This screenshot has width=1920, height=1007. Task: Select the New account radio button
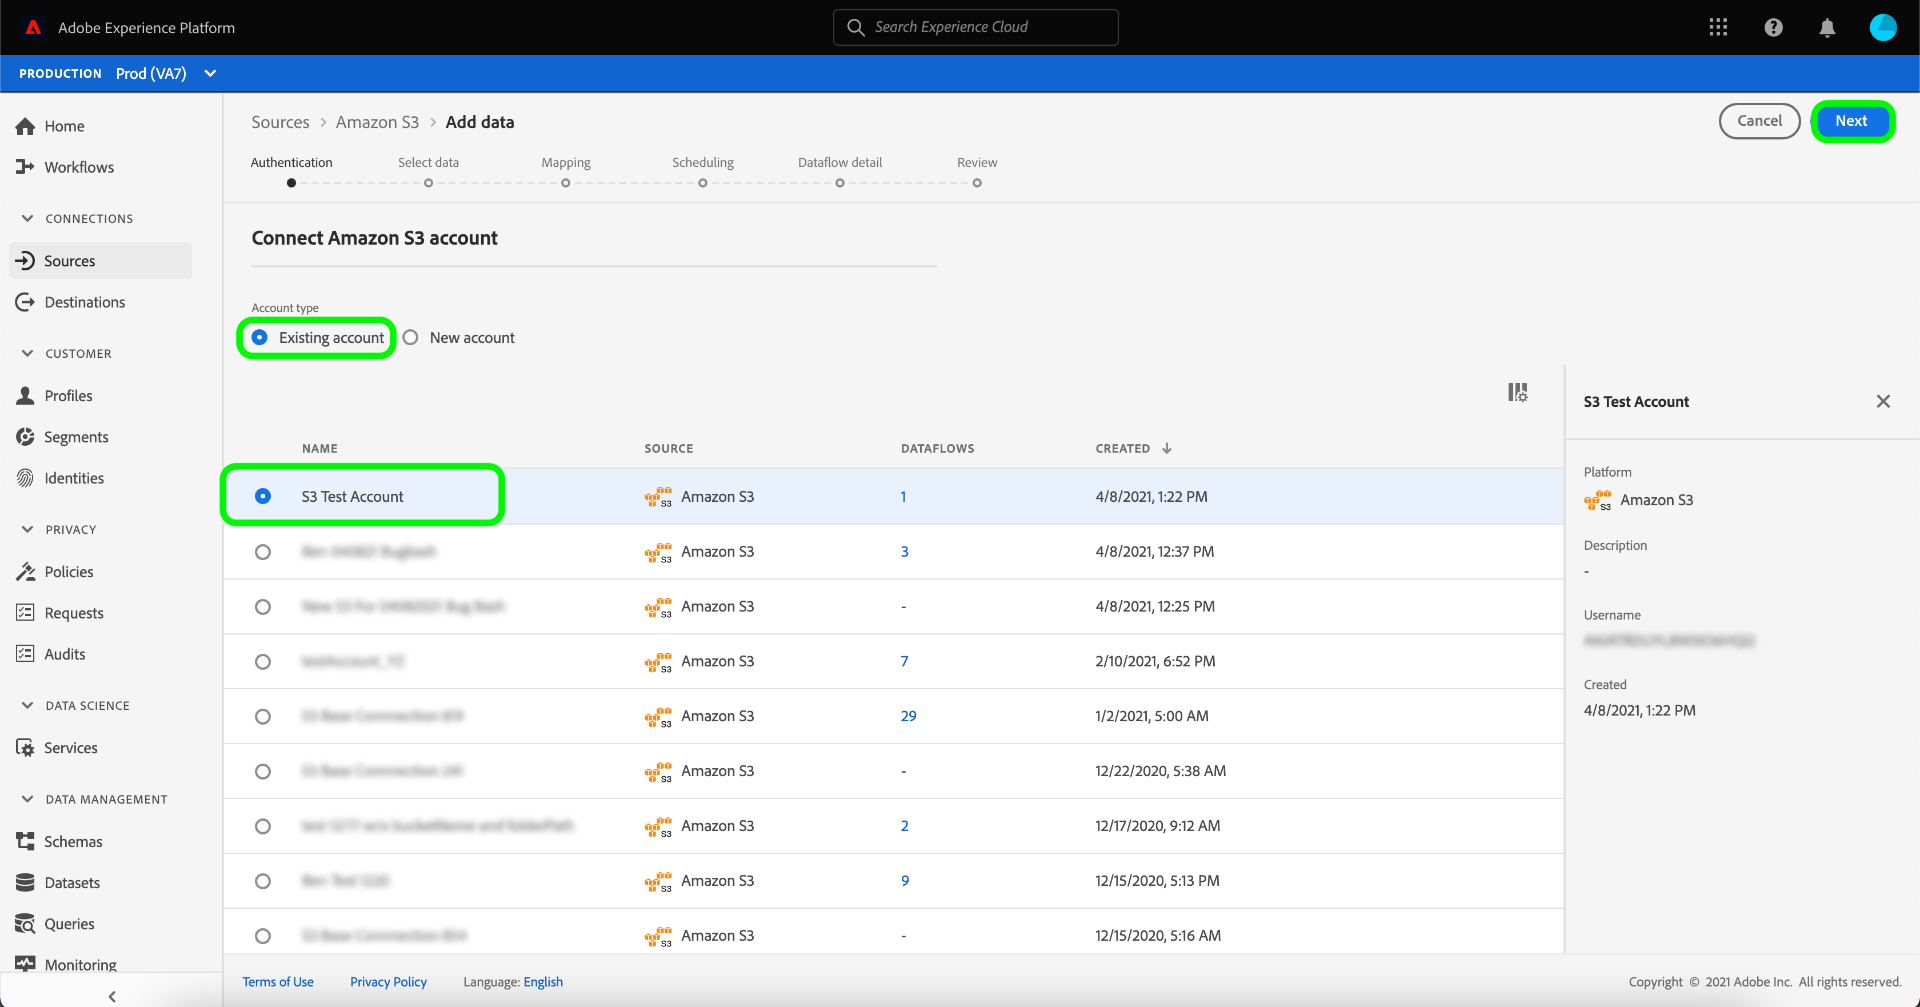411,338
